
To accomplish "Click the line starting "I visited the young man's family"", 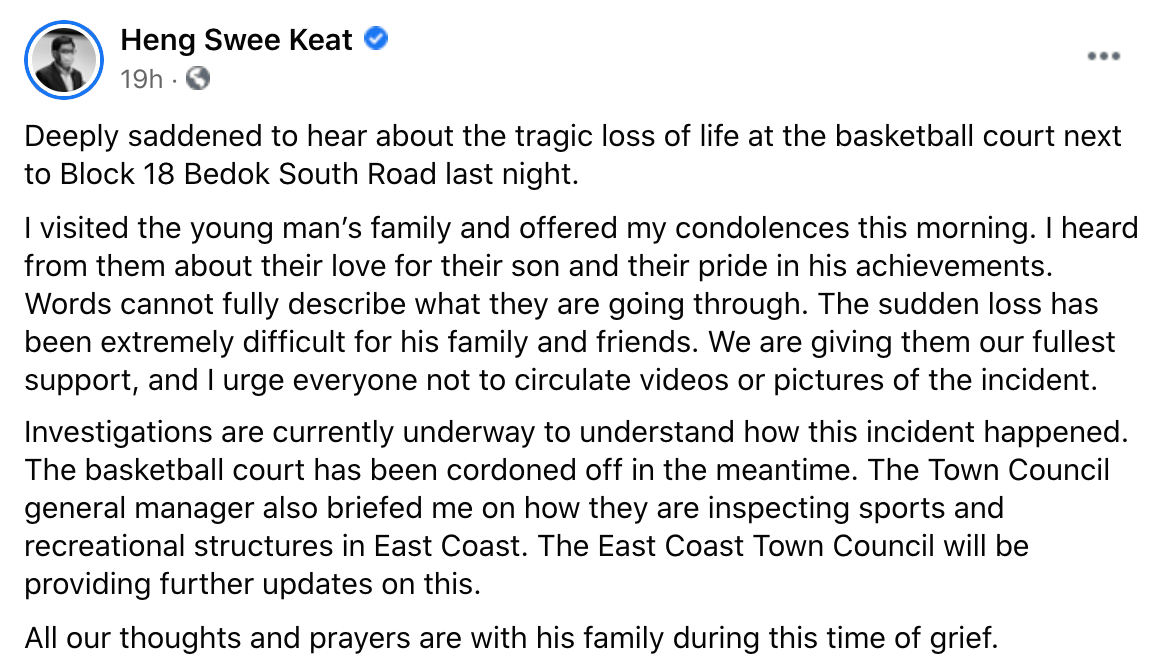I will tap(580, 228).
